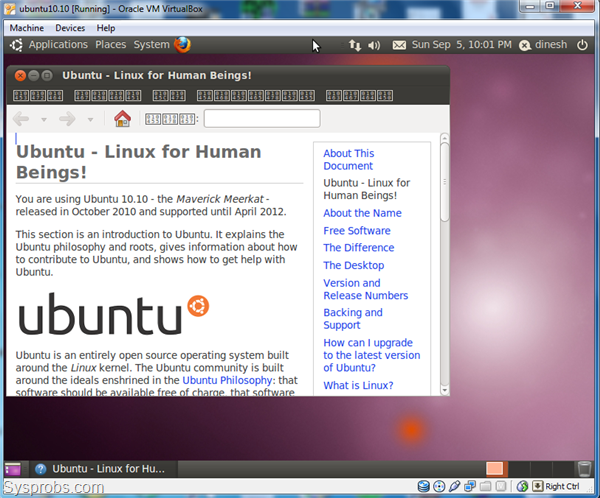Open the power session menu icon
Screen dimensions: 600x498
[582, 45]
